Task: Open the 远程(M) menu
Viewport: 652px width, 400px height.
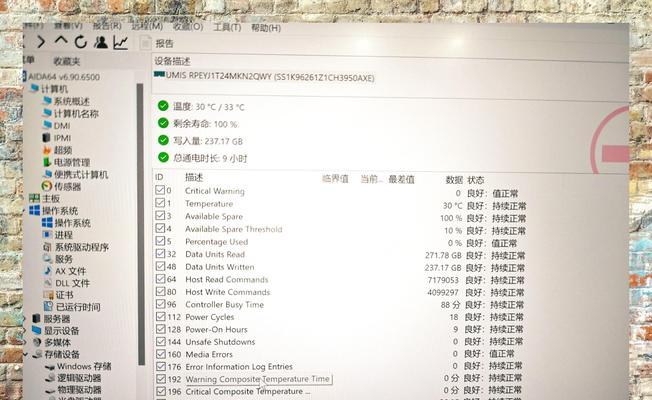Action: [x=147, y=26]
